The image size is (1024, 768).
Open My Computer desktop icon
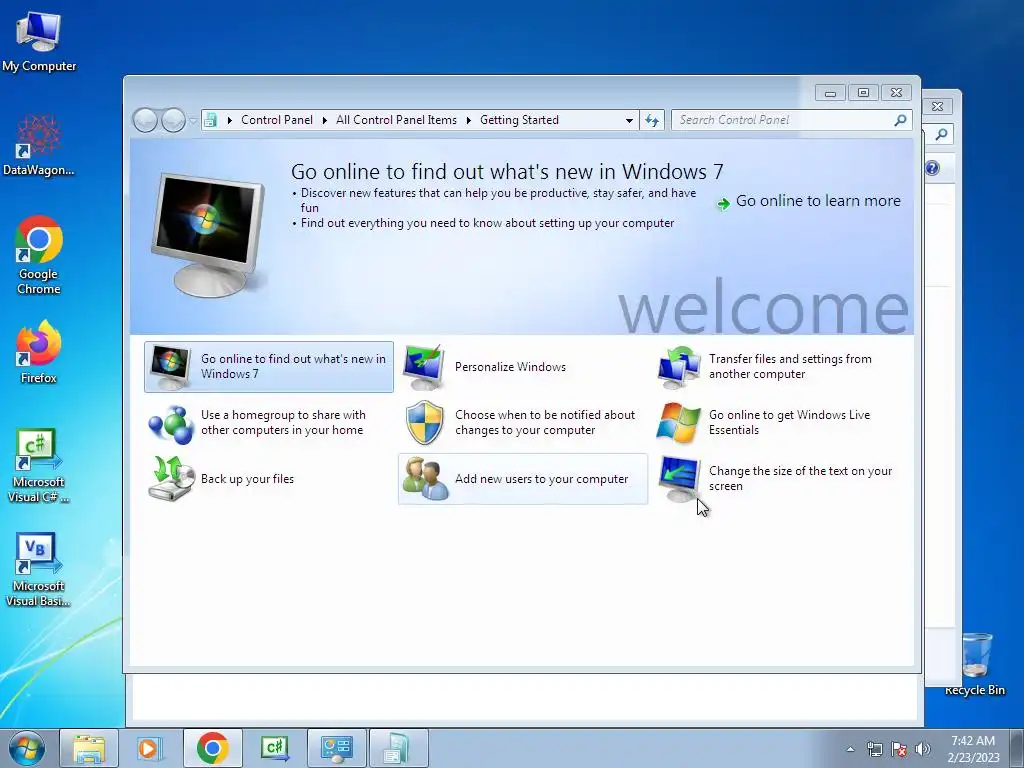pyautogui.click(x=39, y=42)
